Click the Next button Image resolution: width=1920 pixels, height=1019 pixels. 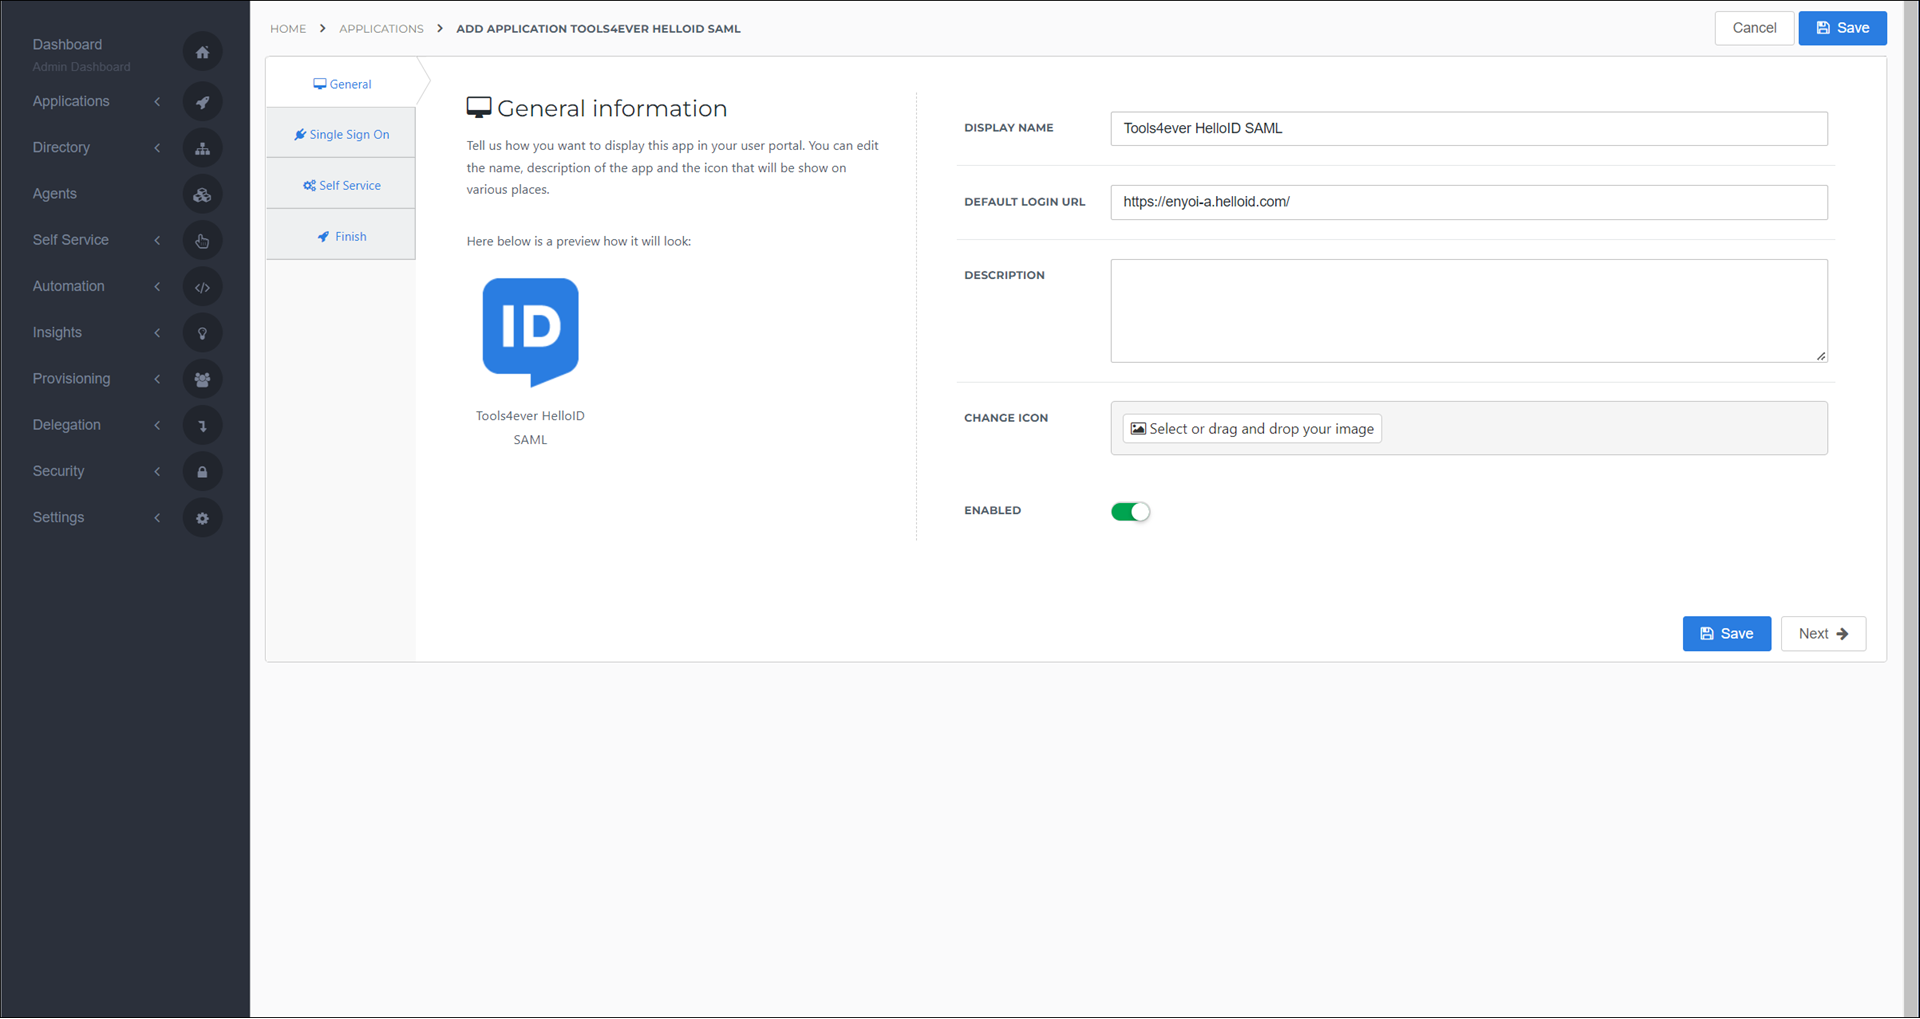coord(1823,634)
